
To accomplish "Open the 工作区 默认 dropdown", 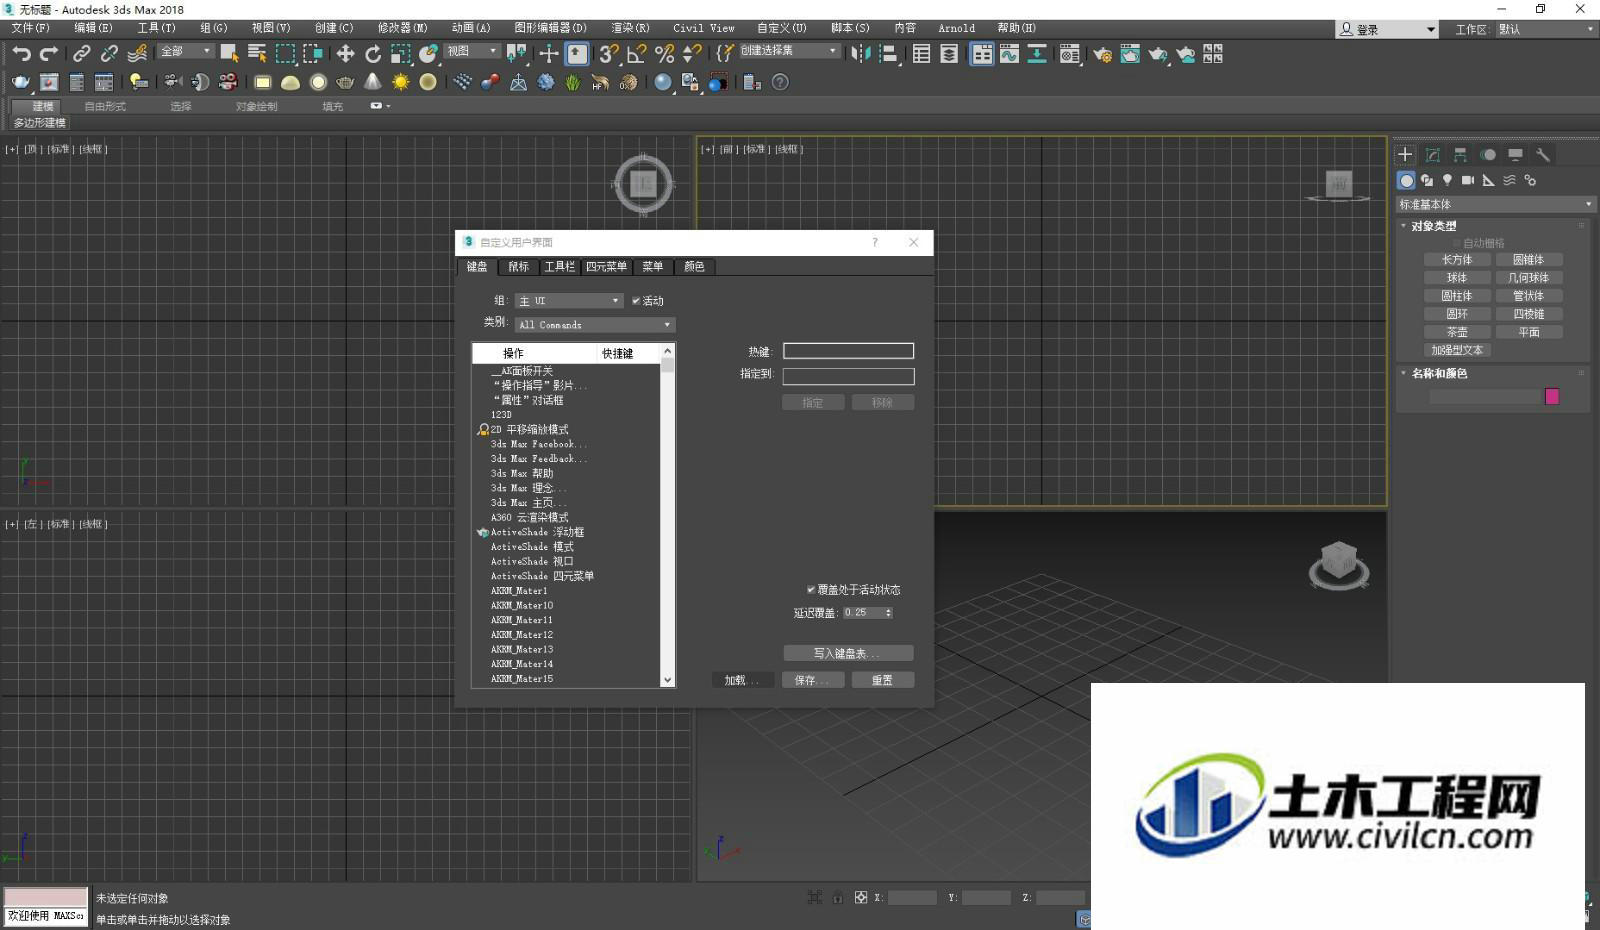I will pyautogui.click(x=1545, y=29).
